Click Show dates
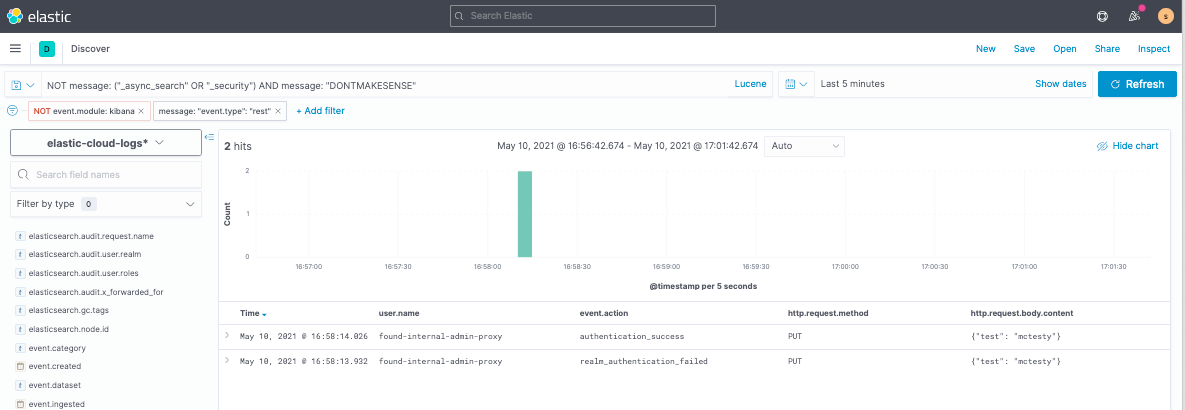 tap(1060, 85)
